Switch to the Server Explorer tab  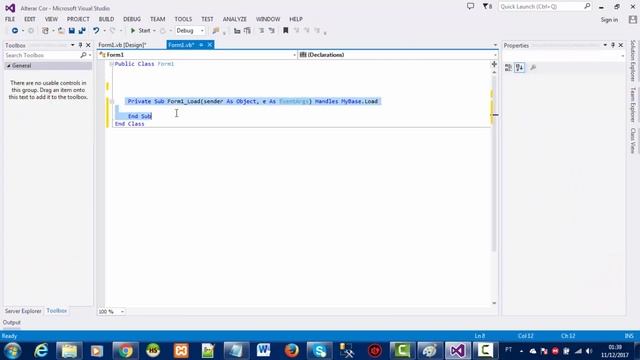(23, 311)
